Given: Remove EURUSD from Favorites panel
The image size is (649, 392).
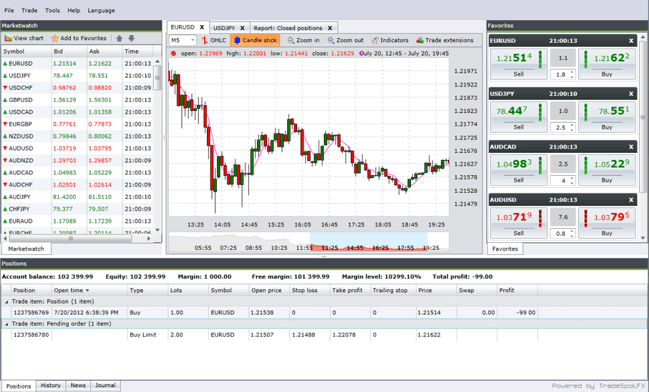Looking at the screenshot, I should coord(631,41).
